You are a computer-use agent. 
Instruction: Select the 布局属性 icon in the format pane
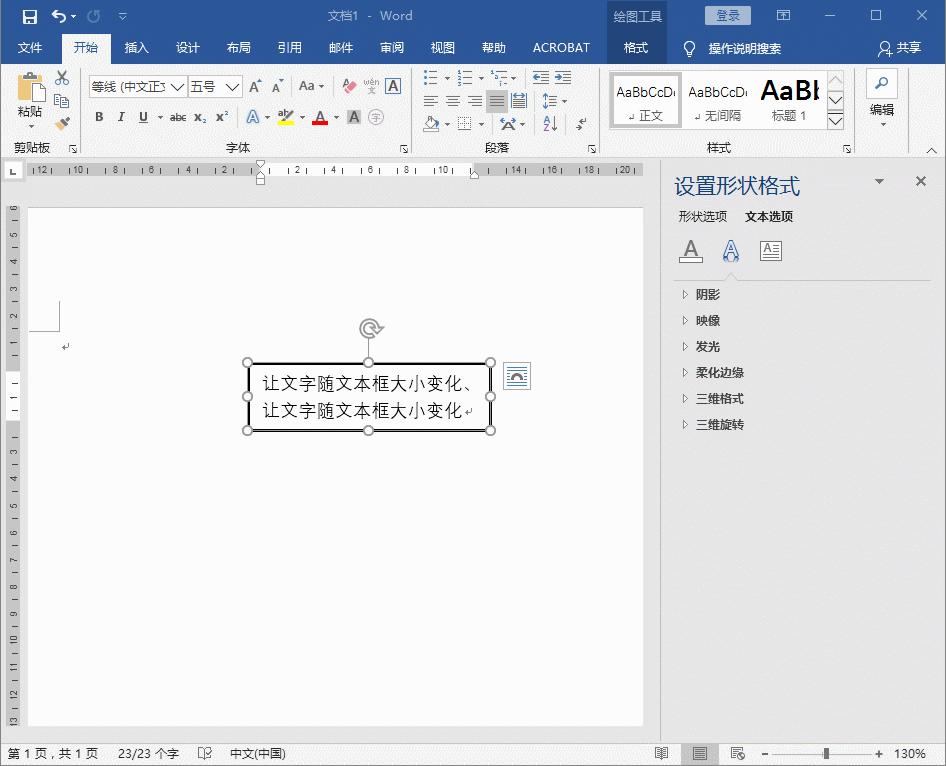(769, 250)
